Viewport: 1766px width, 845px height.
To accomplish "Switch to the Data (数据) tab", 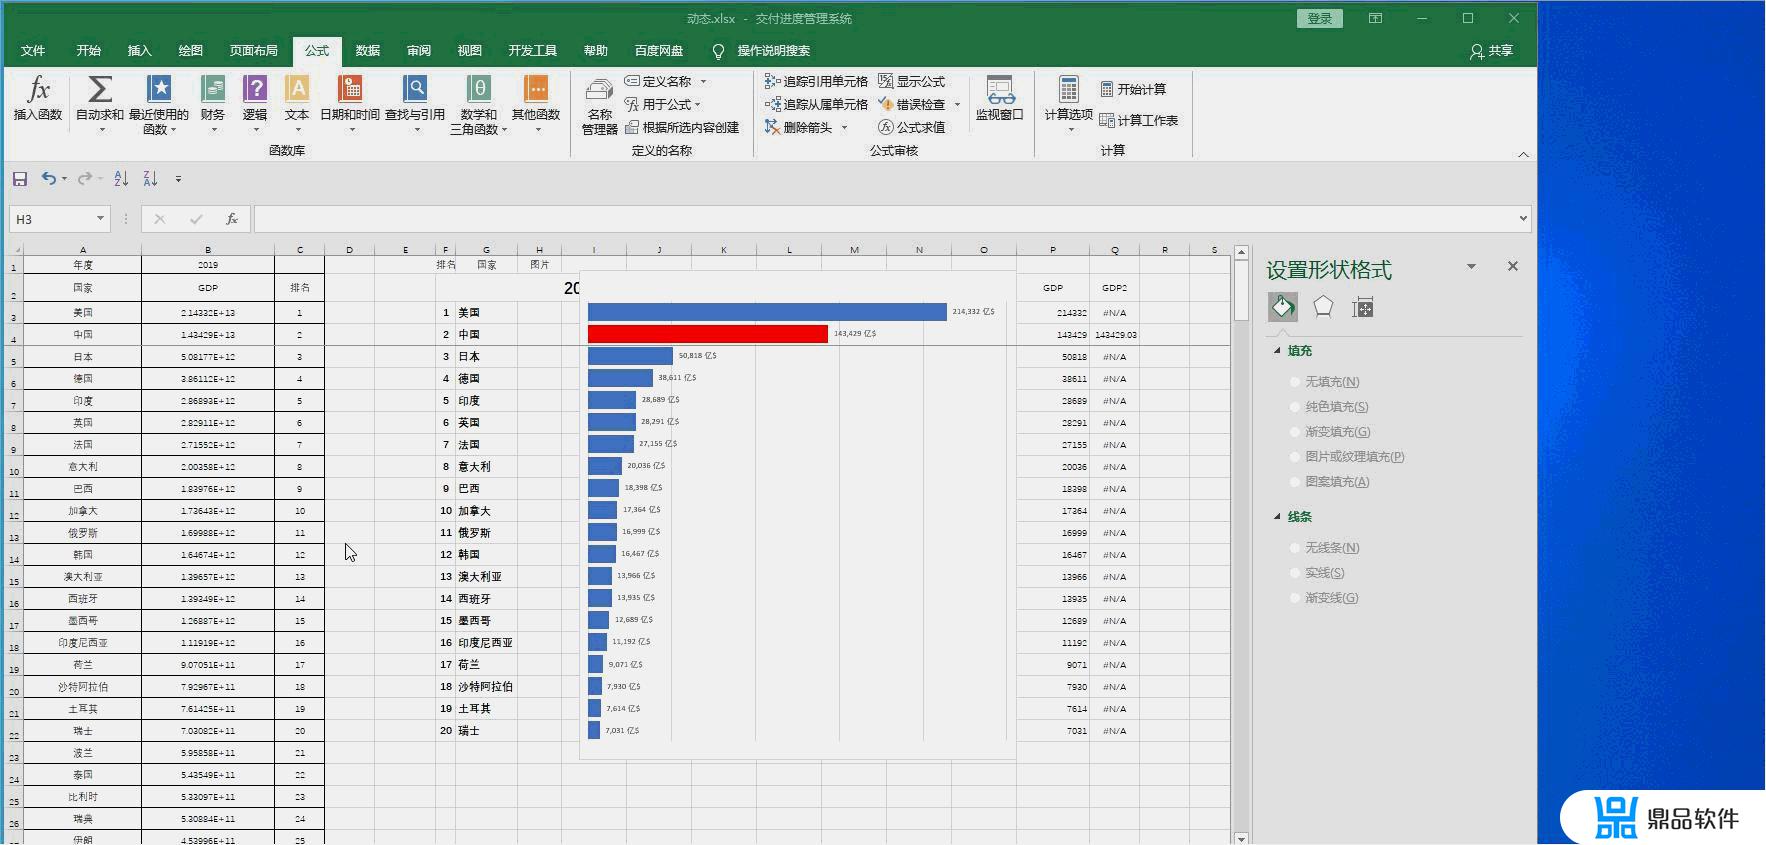I will click(x=368, y=51).
